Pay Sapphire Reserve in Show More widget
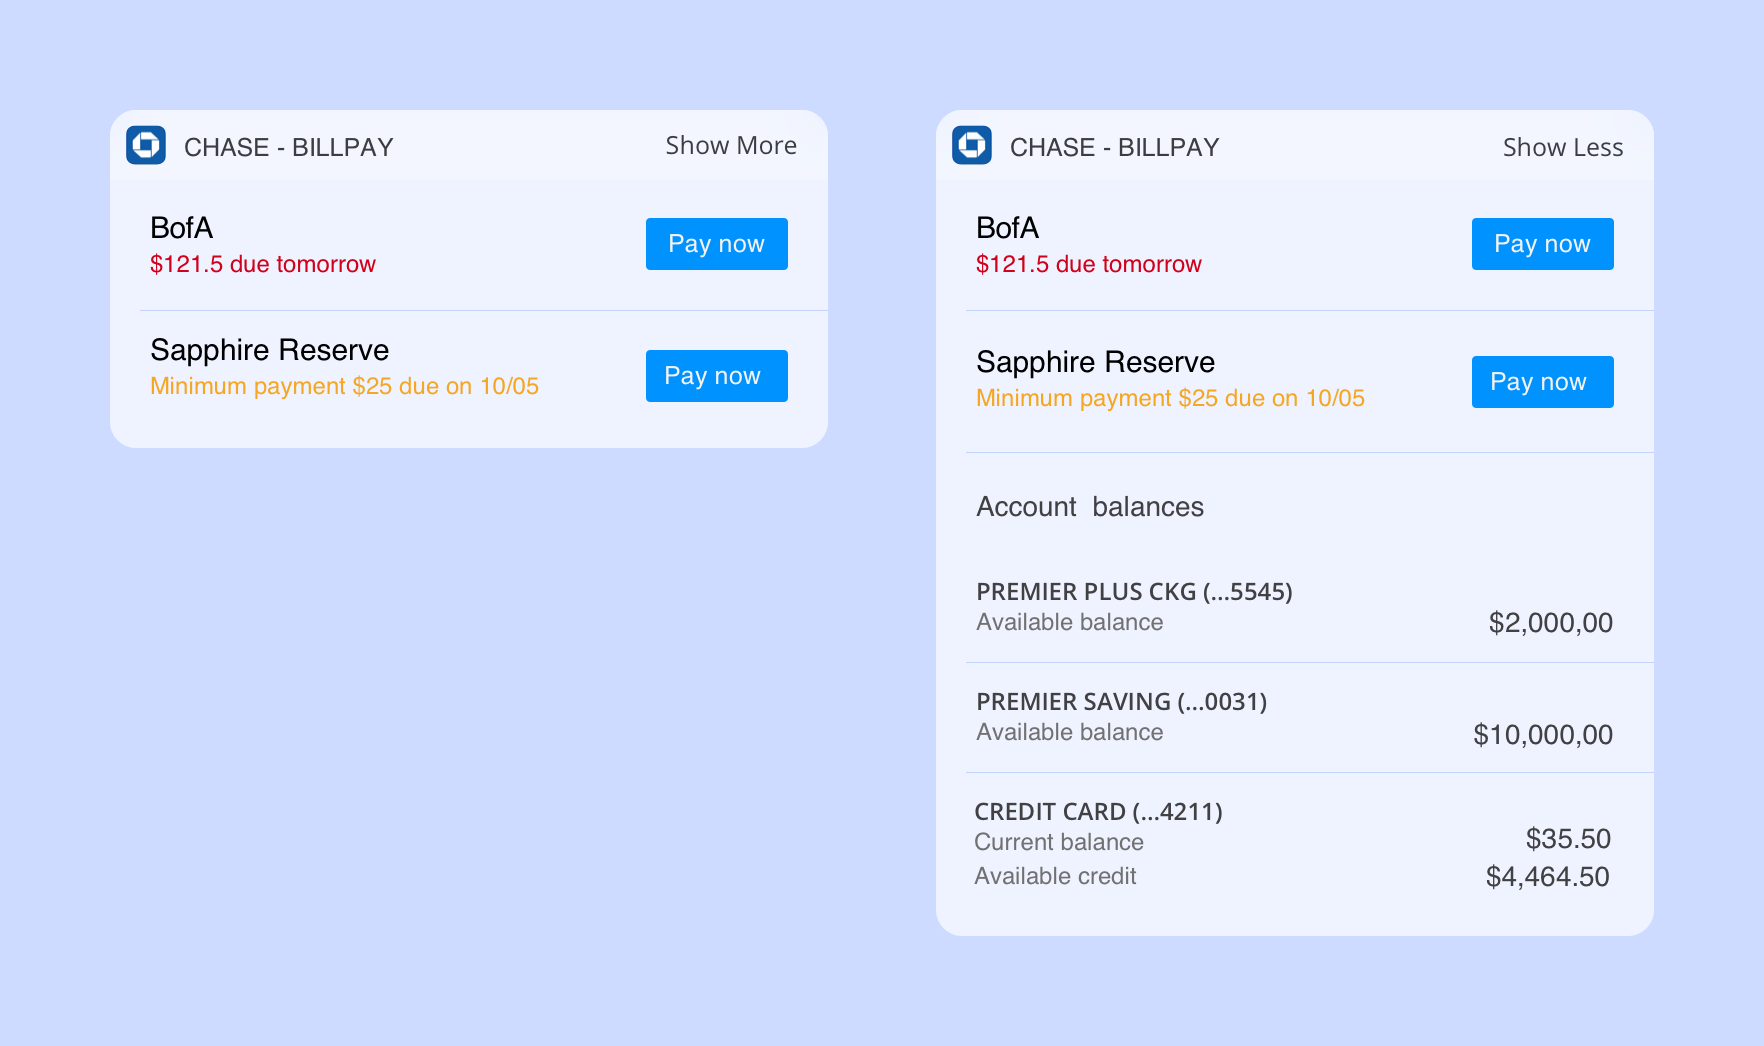The width and height of the screenshot is (1764, 1046). tap(717, 376)
